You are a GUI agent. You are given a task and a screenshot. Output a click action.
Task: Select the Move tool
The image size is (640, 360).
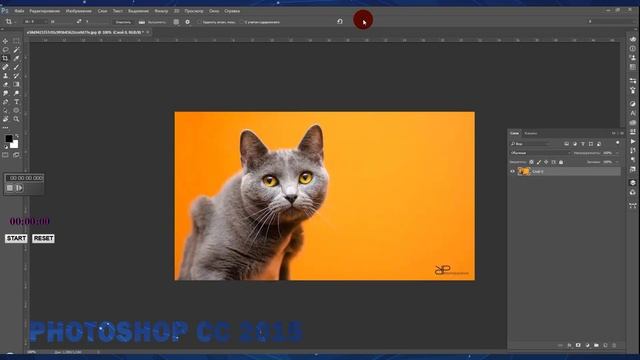pos(5,41)
